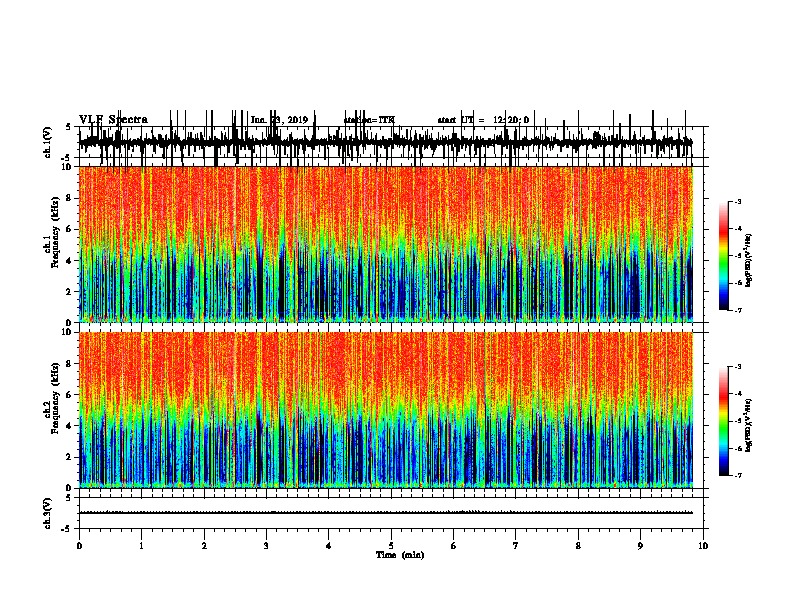Image resolution: width=792 pixels, height=612 pixels.
Task: Click the time axis tick label 6
Action: click(454, 546)
